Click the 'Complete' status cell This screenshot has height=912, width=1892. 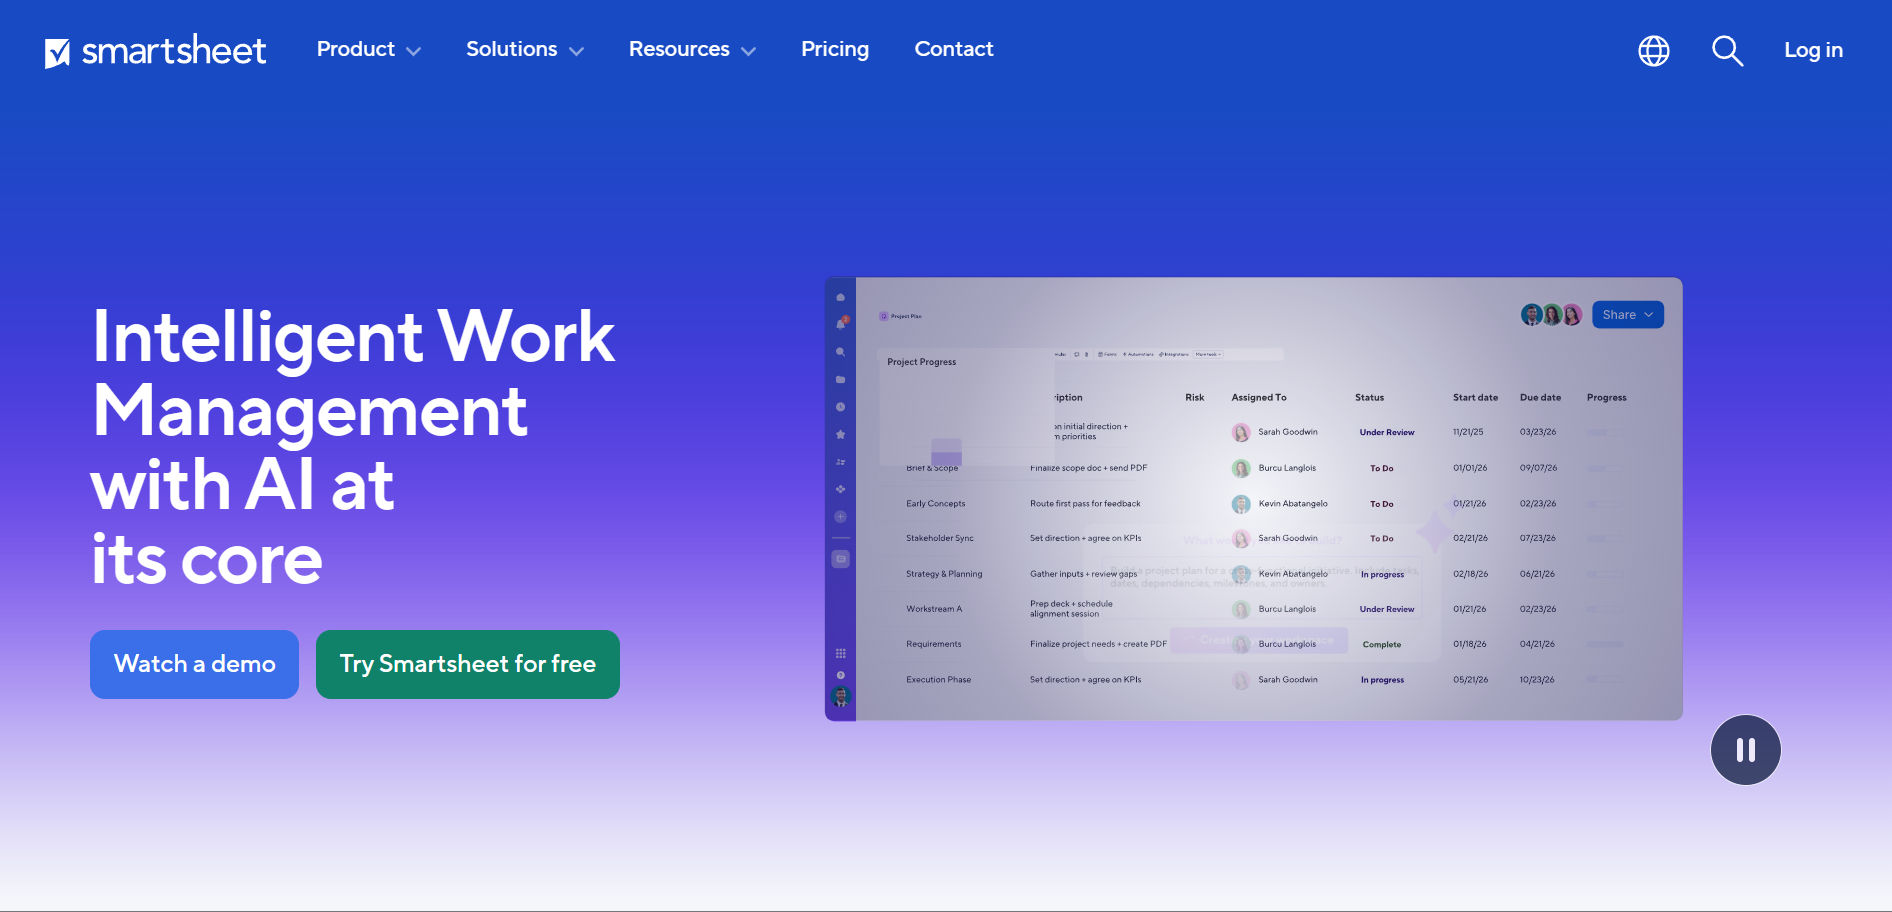click(x=1382, y=645)
